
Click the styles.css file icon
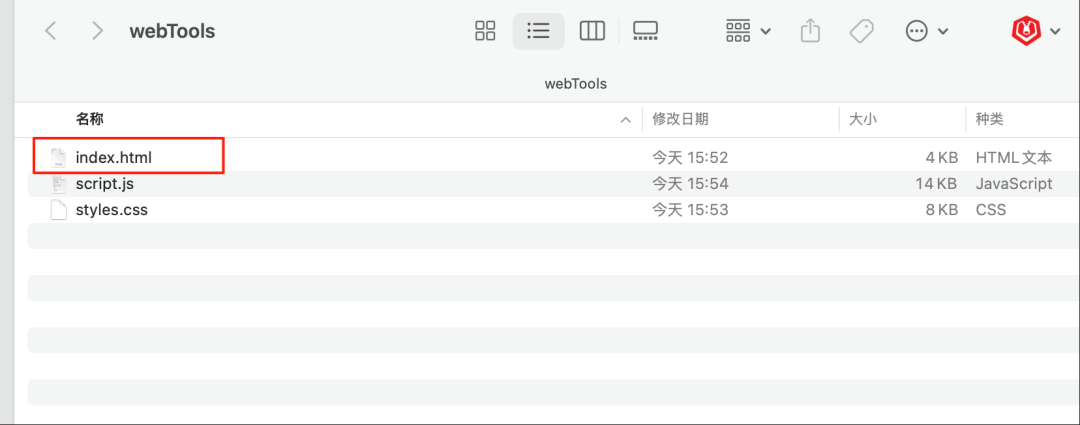[x=59, y=210]
